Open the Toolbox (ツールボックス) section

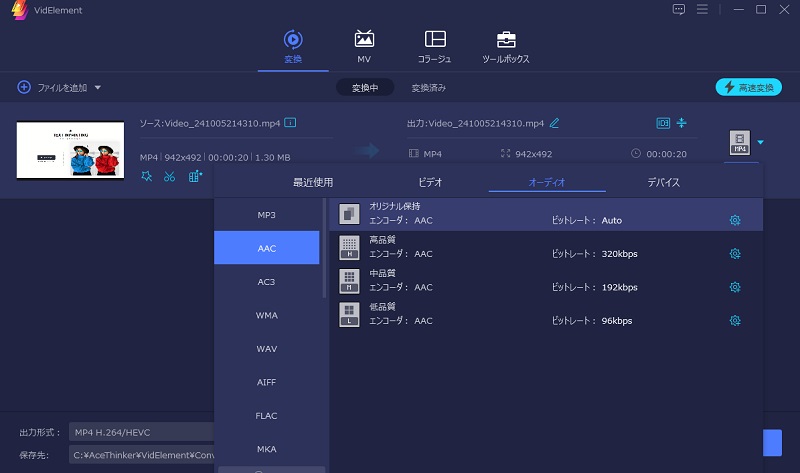[506, 47]
